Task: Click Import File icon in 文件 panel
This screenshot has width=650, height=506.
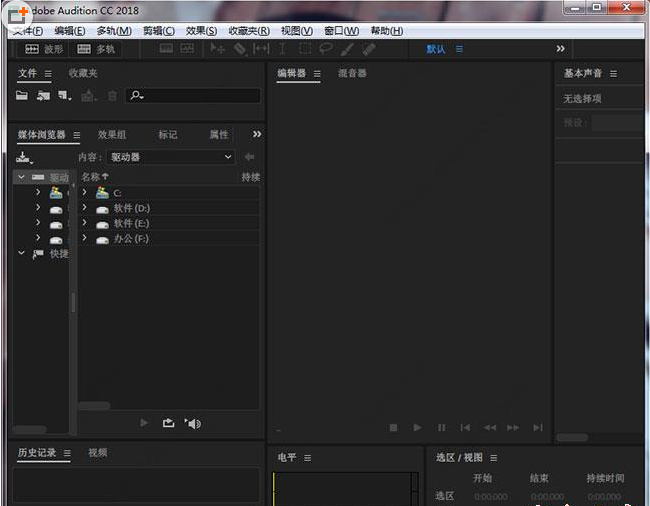Action: (43, 96)
